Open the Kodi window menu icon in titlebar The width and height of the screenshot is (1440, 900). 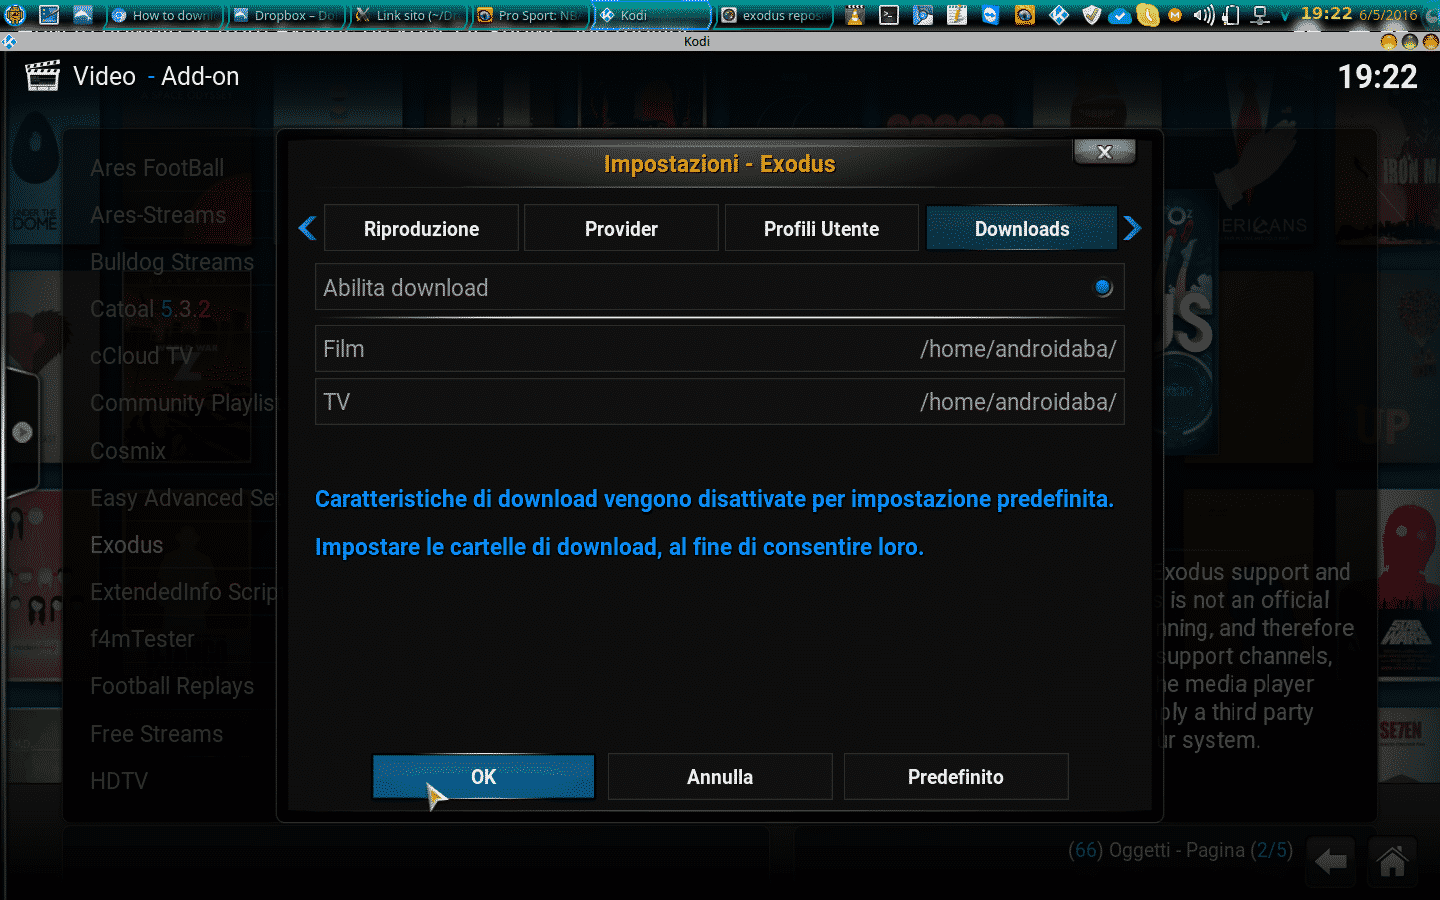(x=9, y=42)
